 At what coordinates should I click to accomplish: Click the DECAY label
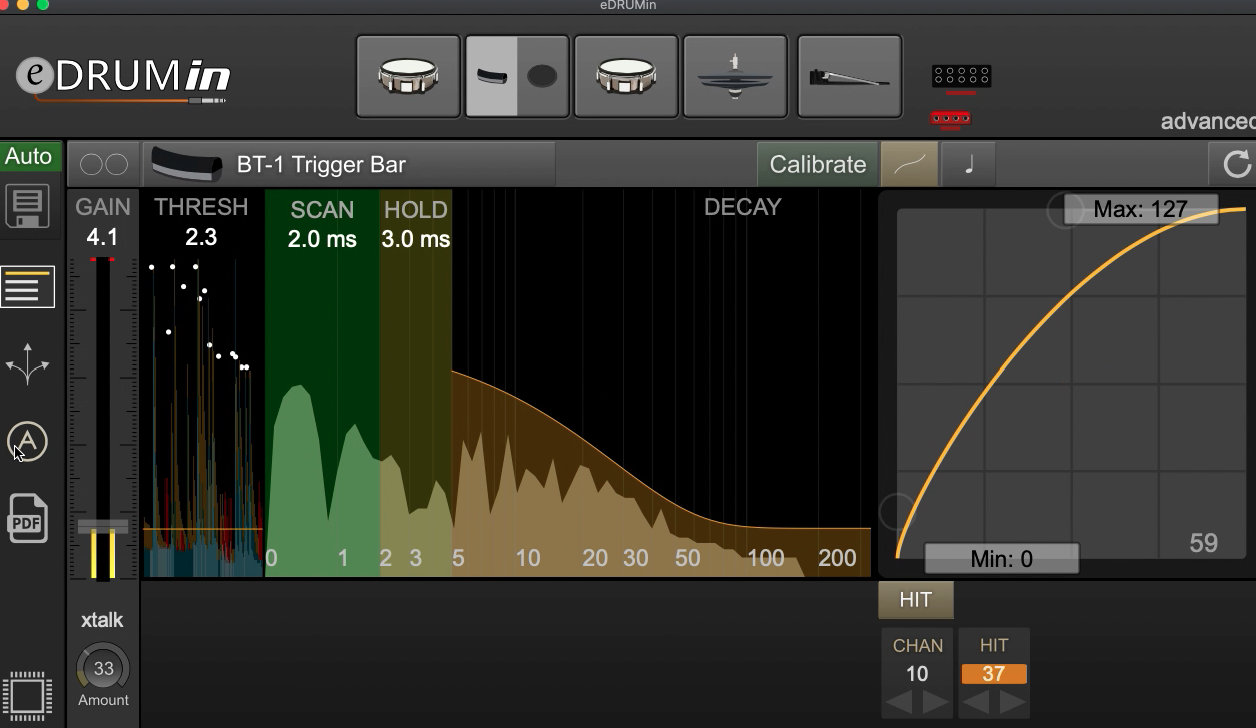point(742,207)
